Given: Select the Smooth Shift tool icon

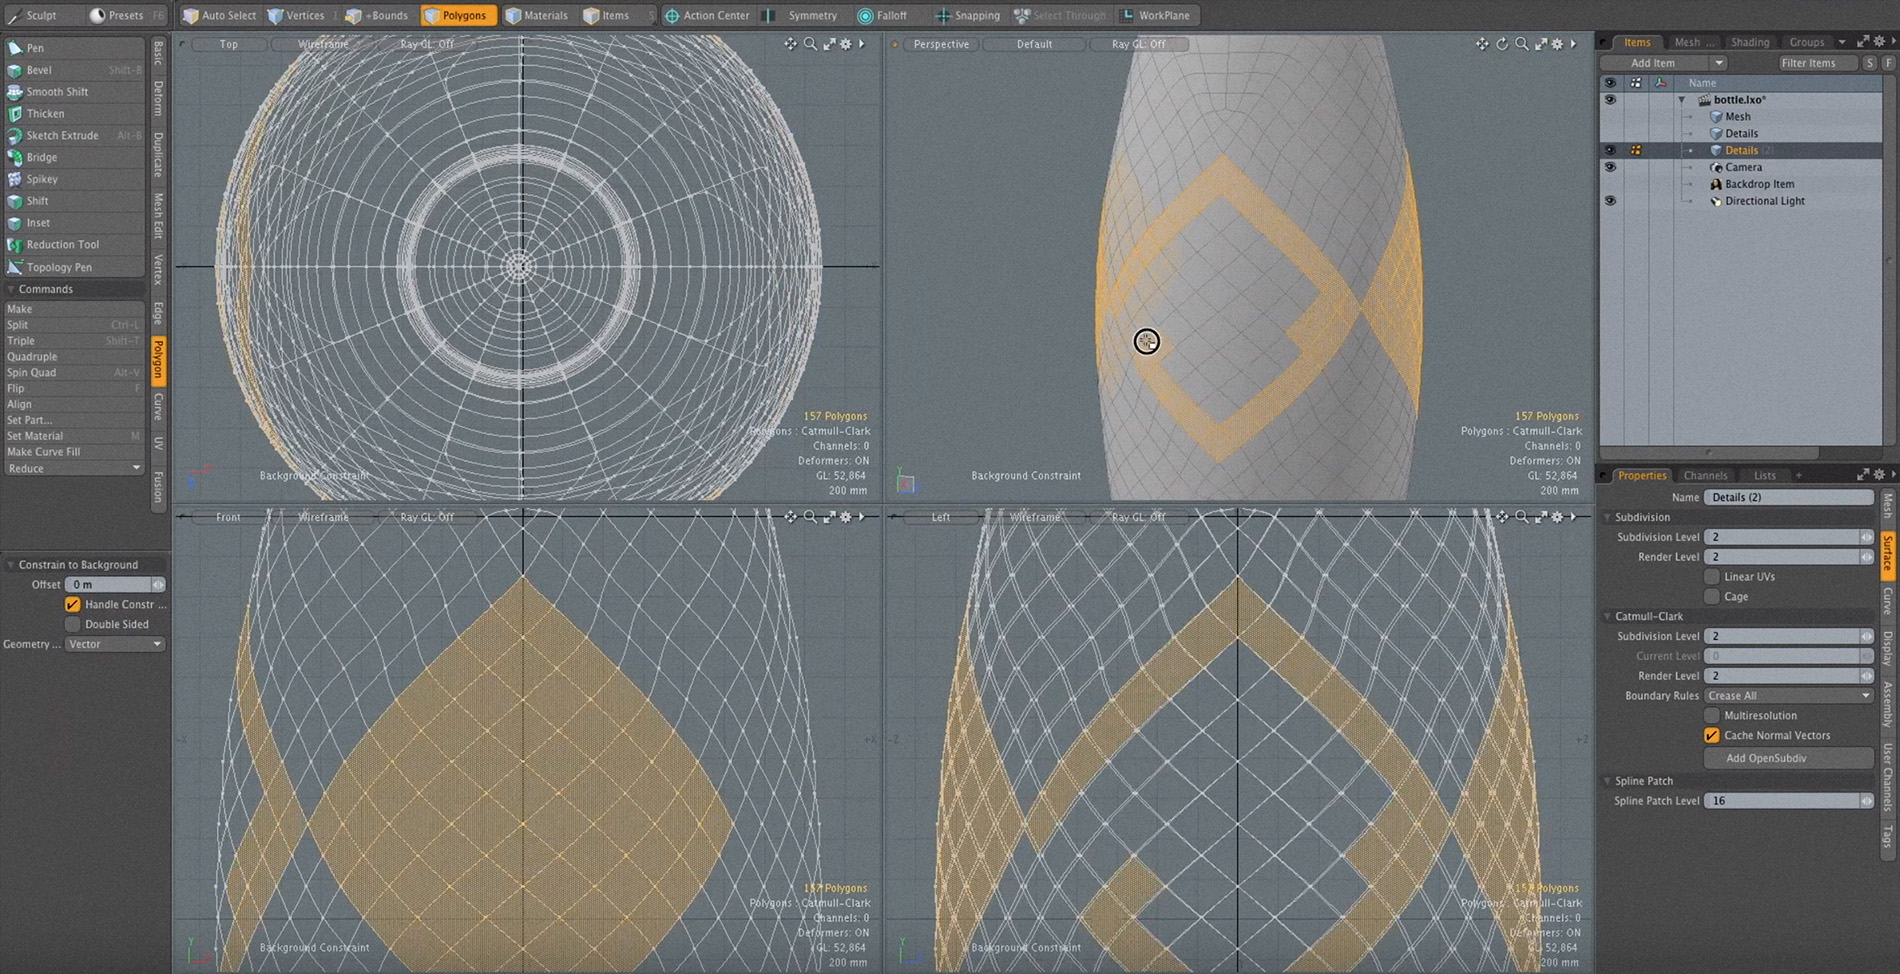Looking at the screenshot, I should [x=14, y=92].
